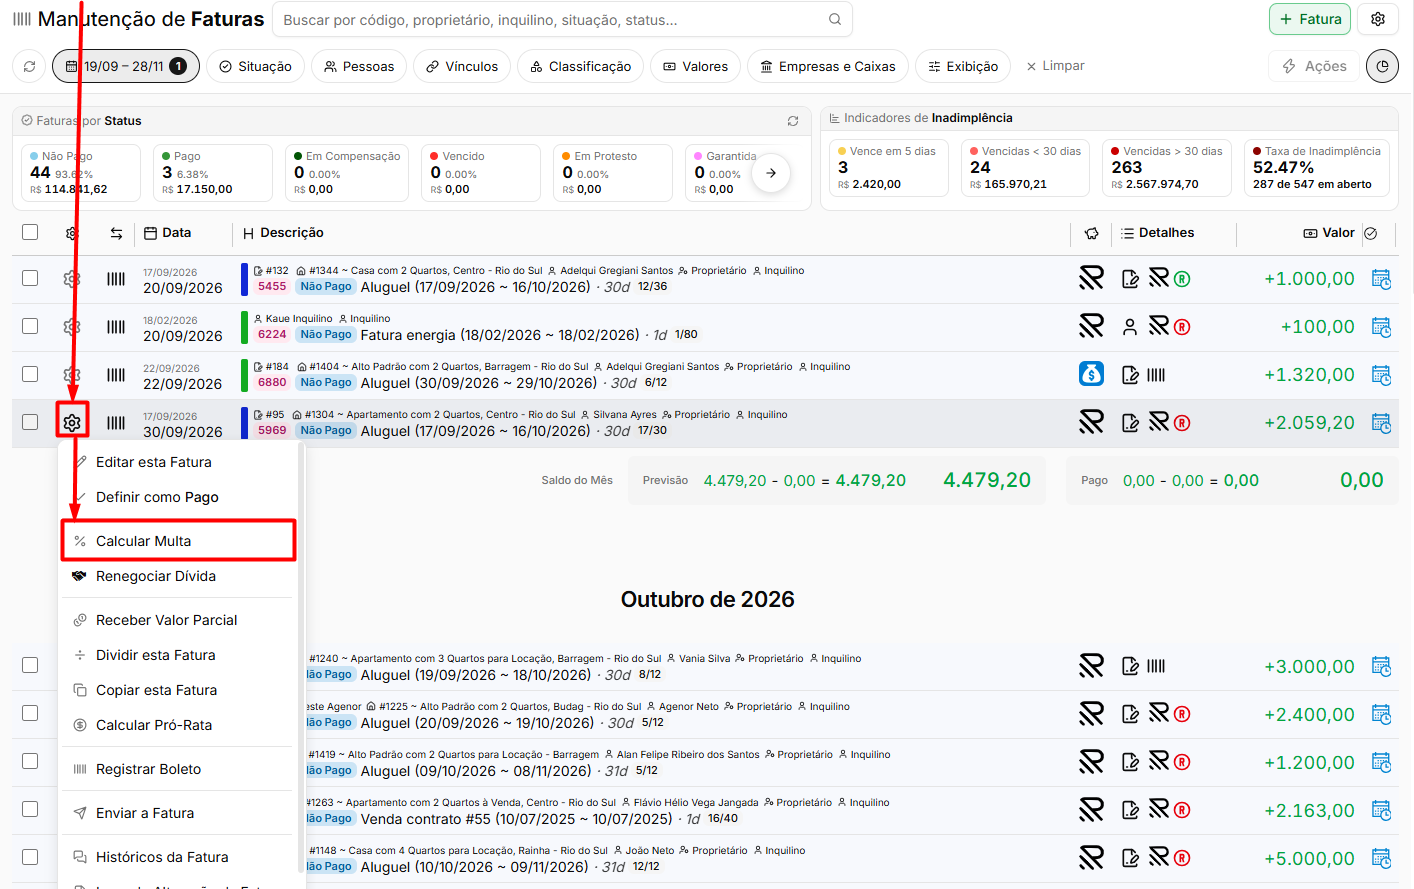Tick the select-all checkbox in the table header
The image size is (1414, 889).
30,232
